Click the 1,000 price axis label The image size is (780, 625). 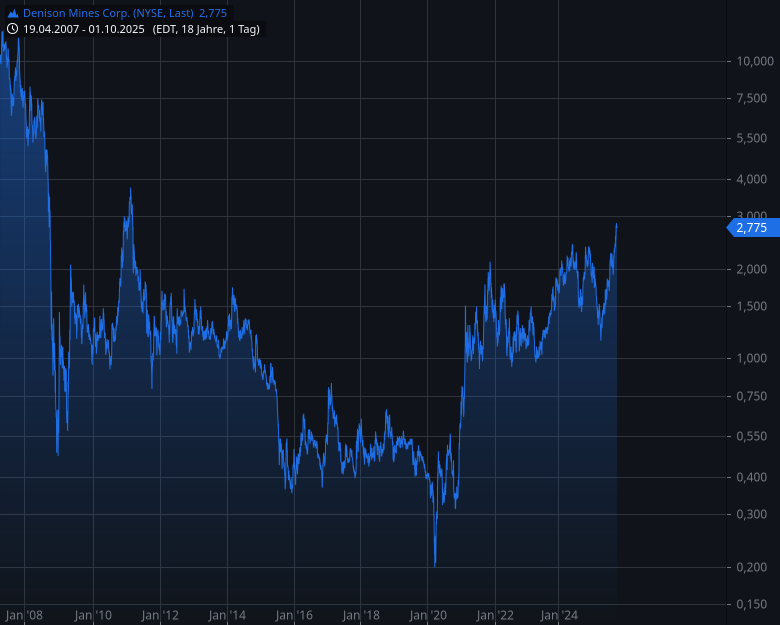pos(751,358)
